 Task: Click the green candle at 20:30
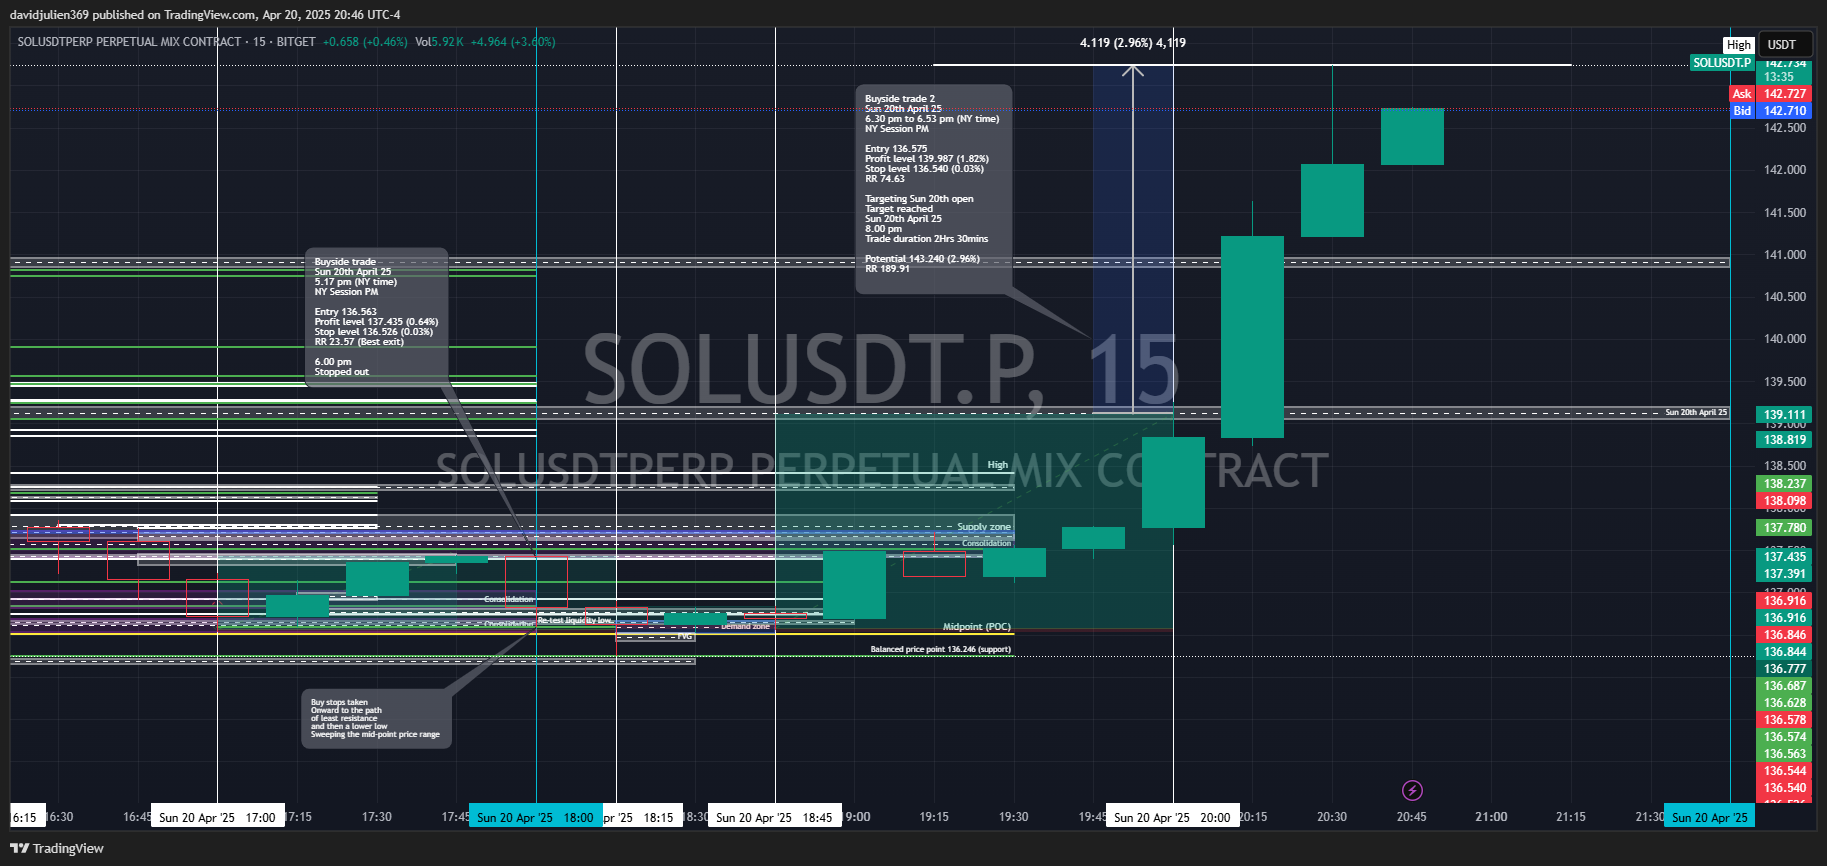click(x=1332, y=200)
